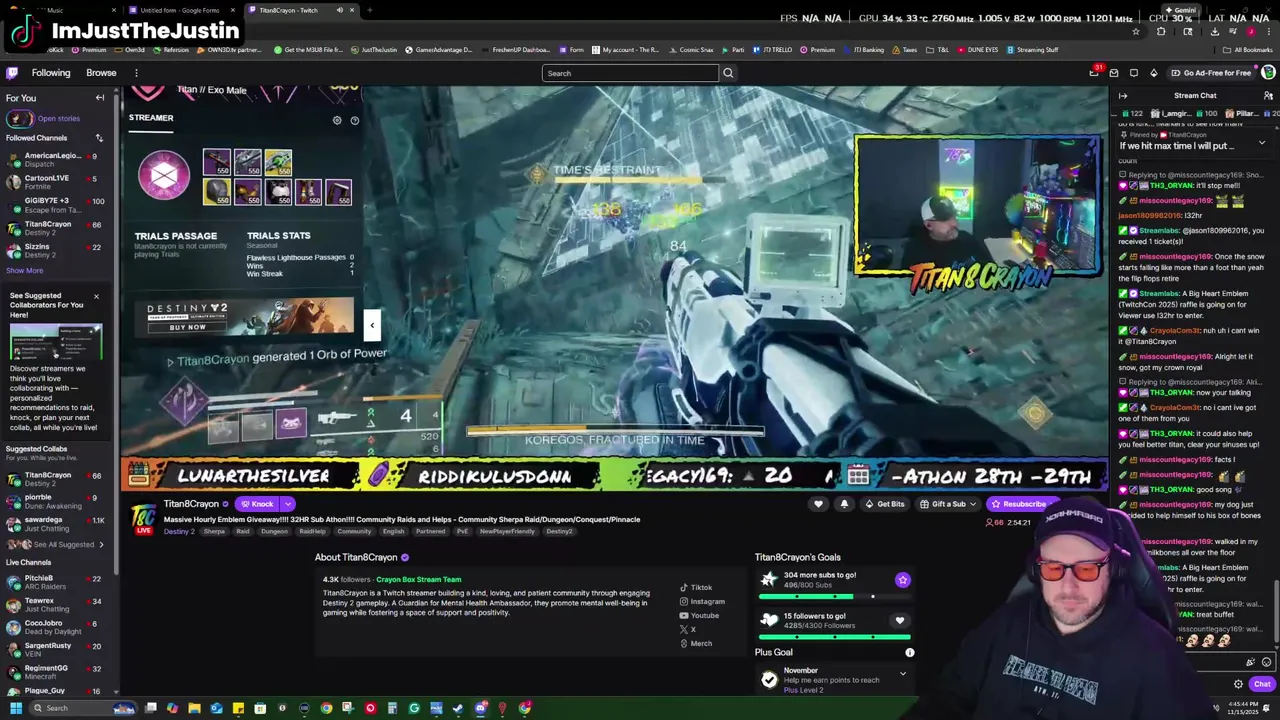Click the purple Chat send button
The height and width of the screenshot is (720, 1280).
(x=1261, y=684)
